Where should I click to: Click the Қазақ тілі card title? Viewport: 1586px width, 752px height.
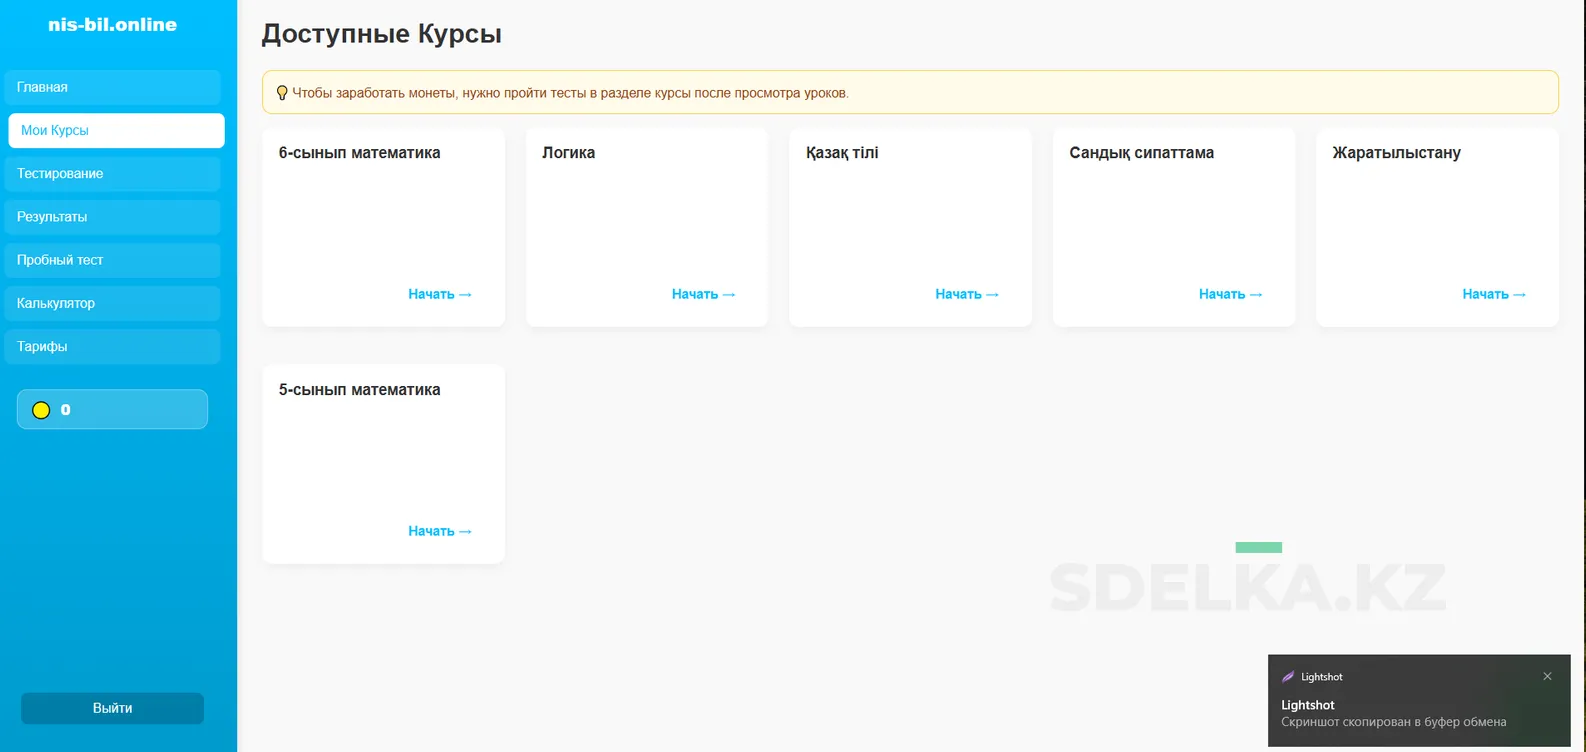tap(842, 153)
